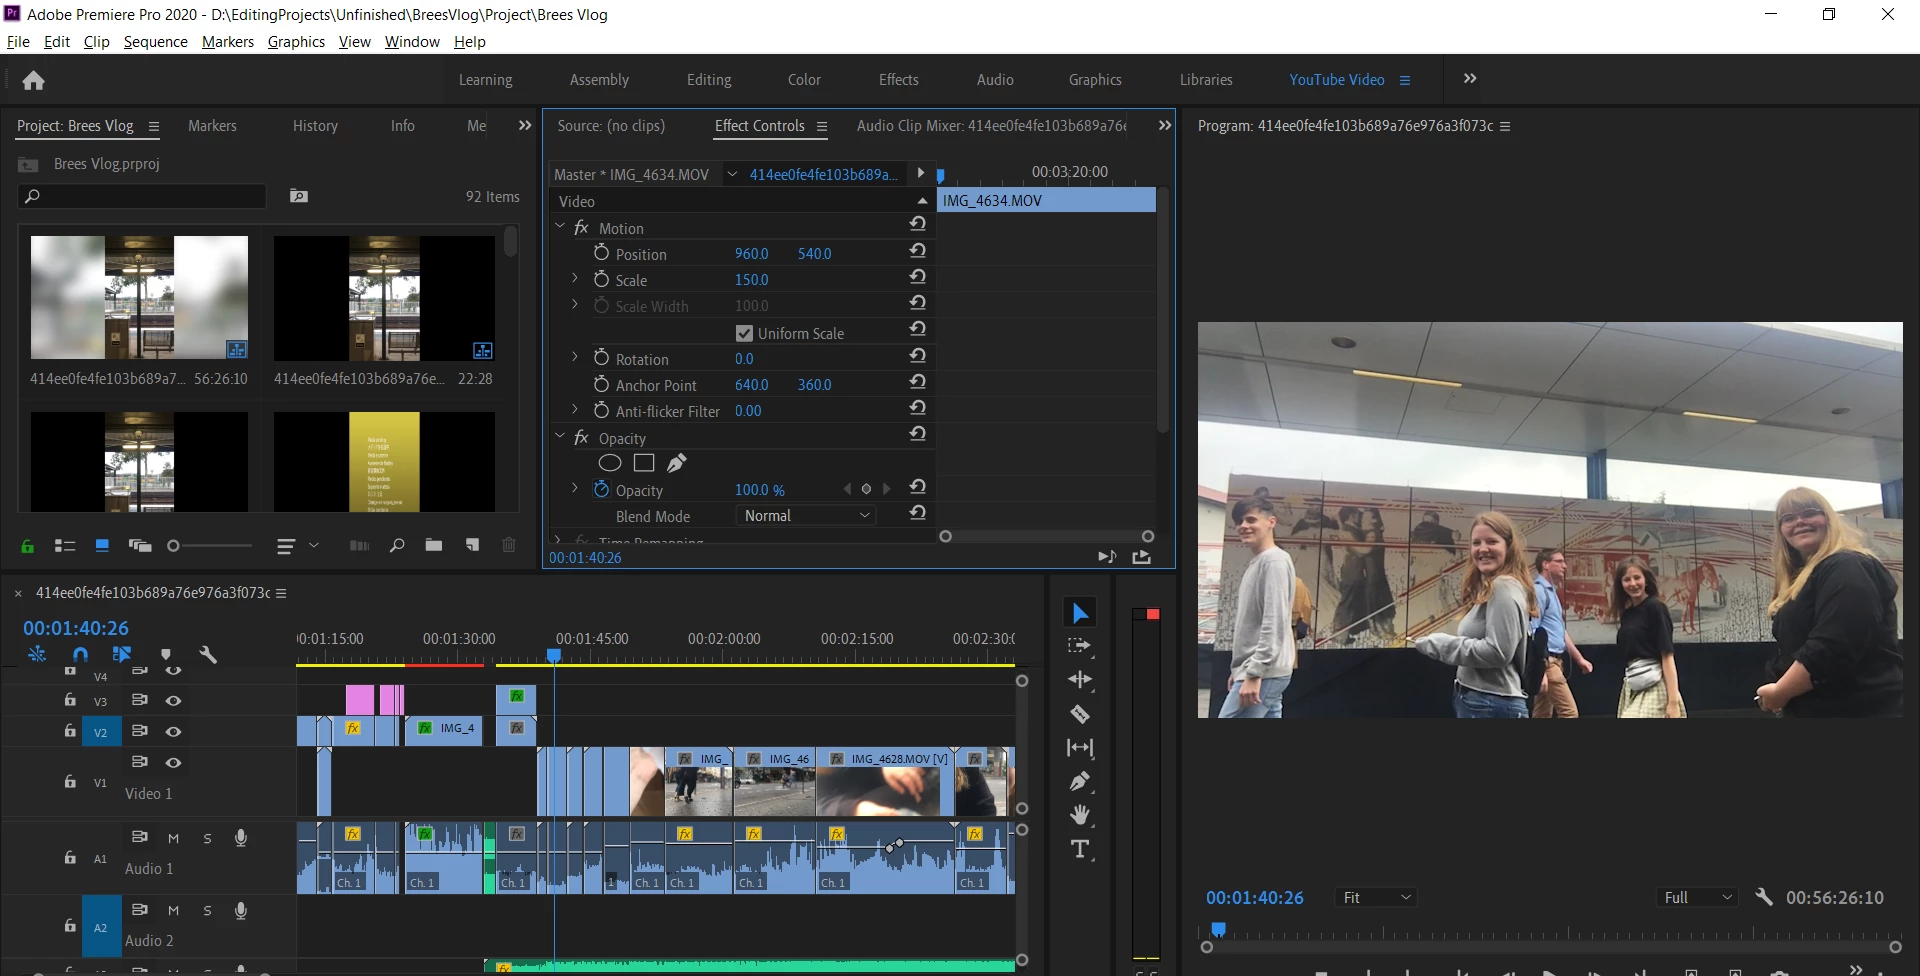Reset the Position parameter
Viewport: 1920px width, 976px height.
[x=917, y=250]
